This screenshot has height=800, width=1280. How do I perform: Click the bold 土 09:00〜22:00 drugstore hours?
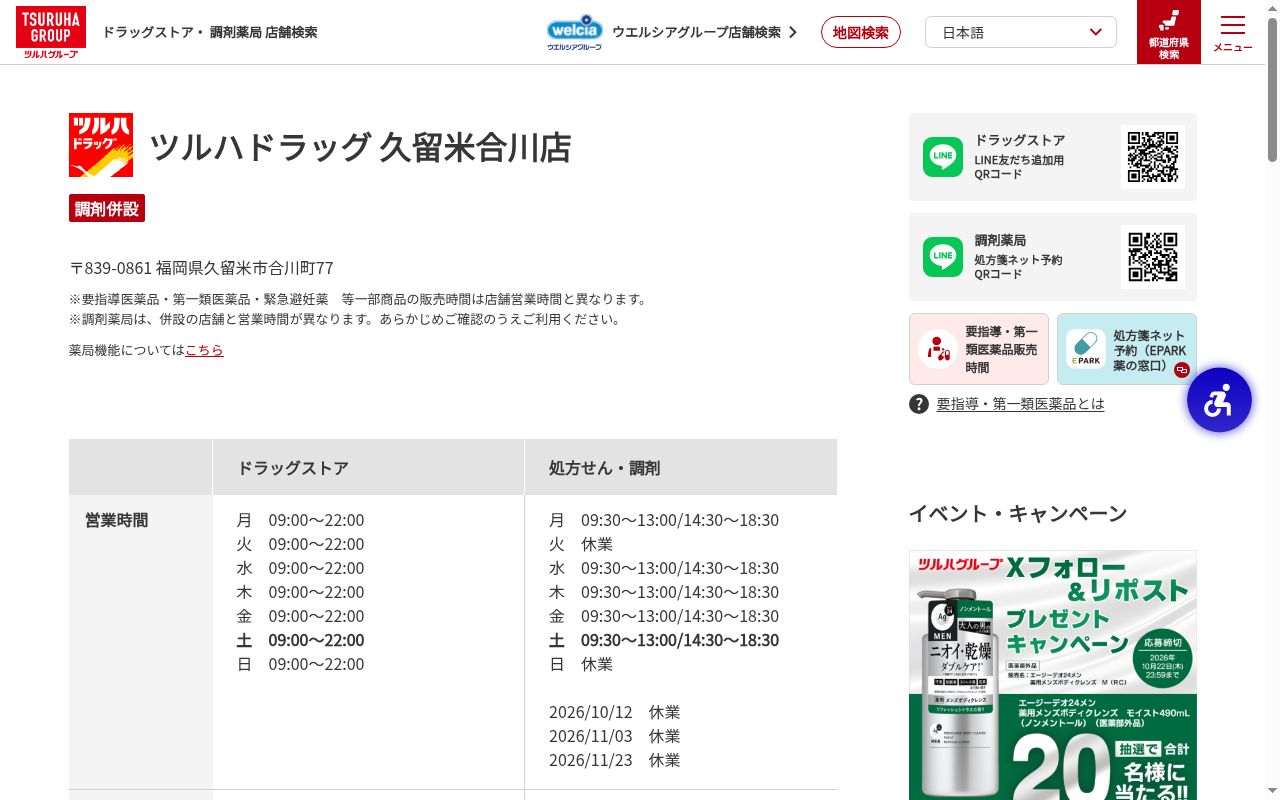pos(300,640)
